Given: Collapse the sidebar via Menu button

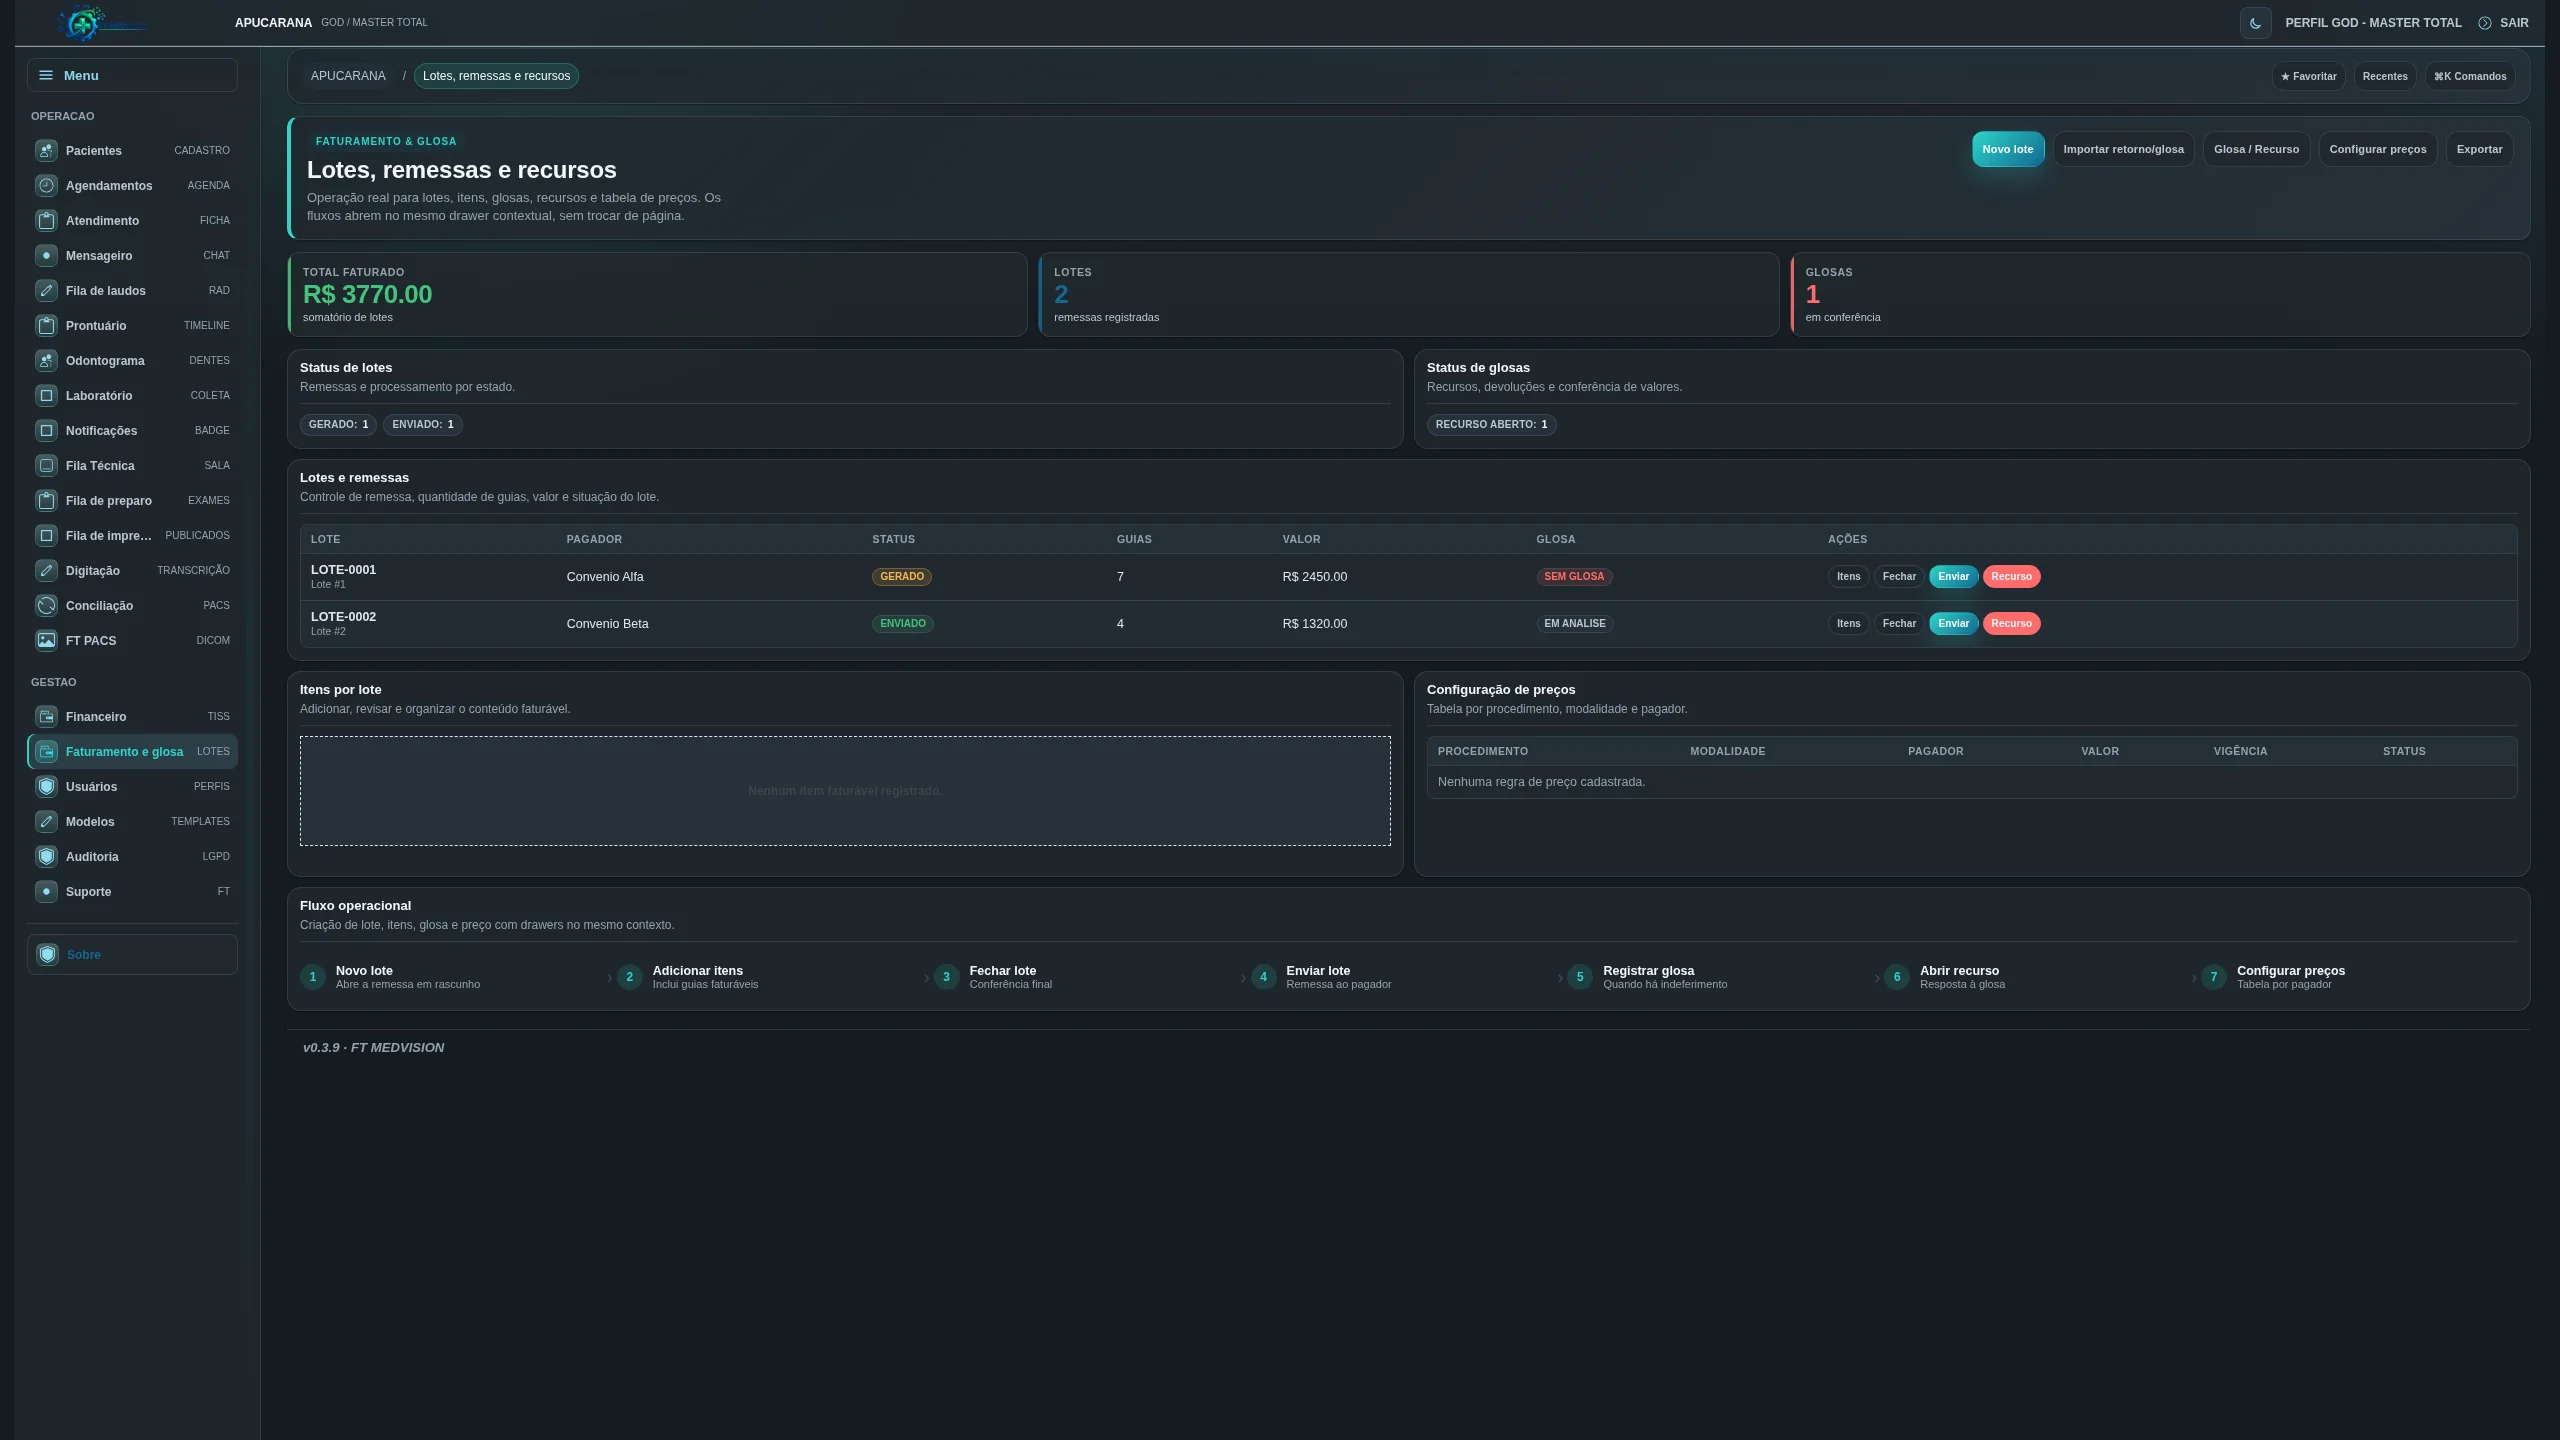Looking at the screenshot, I should pyautogui.click(x=132, y=75).
